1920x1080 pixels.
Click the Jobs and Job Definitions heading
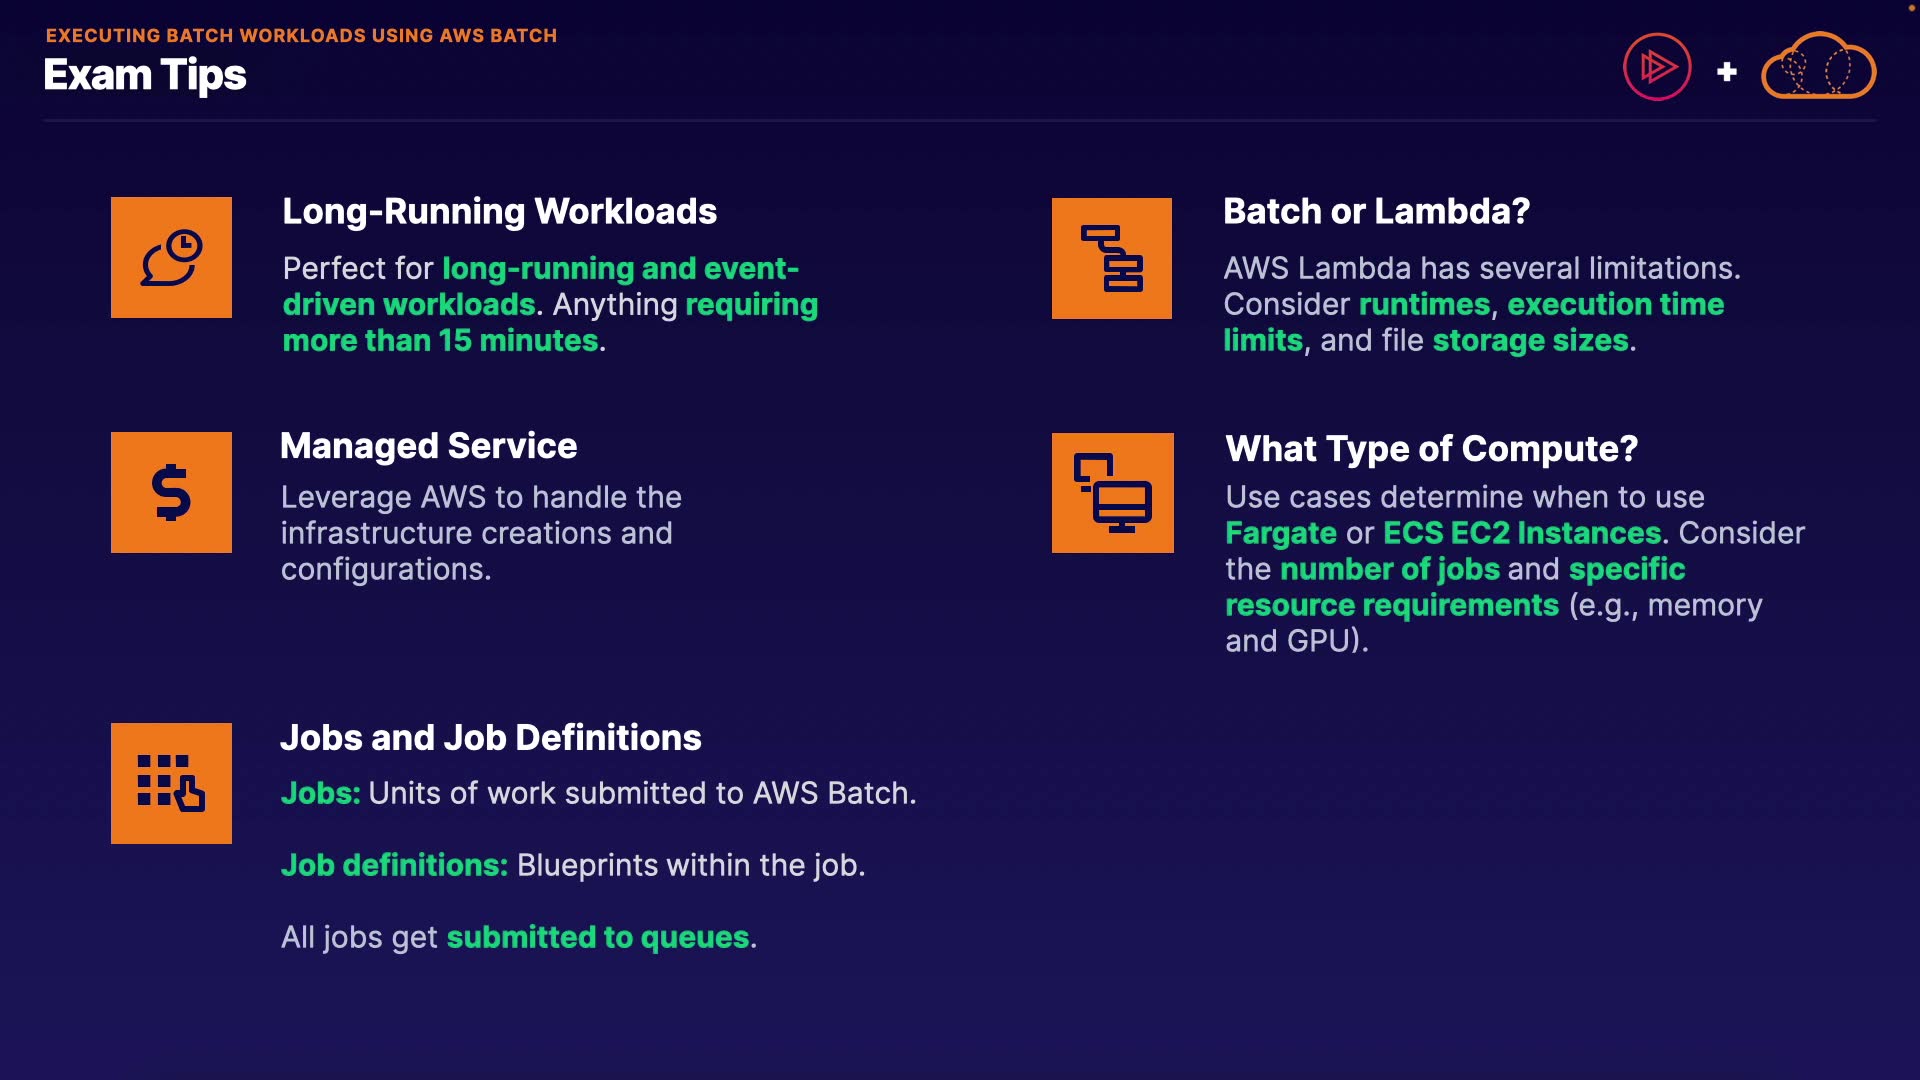tap(490, 738)
